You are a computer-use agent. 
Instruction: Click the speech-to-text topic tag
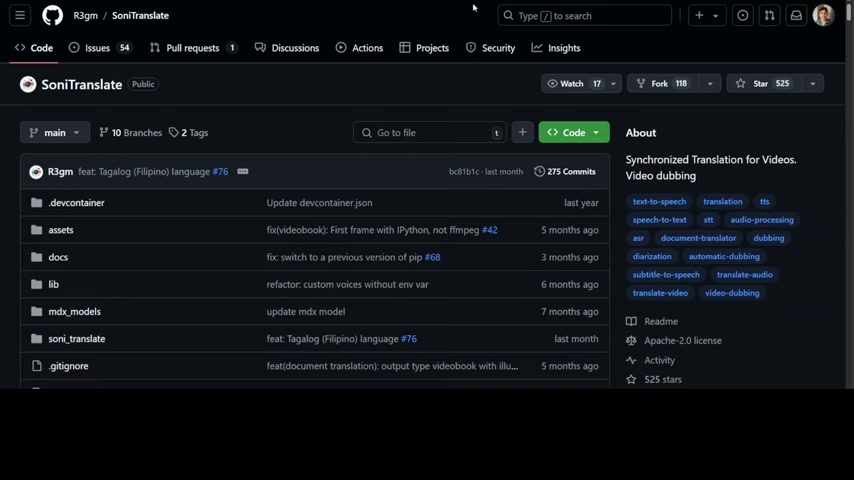tap(660, 220)
